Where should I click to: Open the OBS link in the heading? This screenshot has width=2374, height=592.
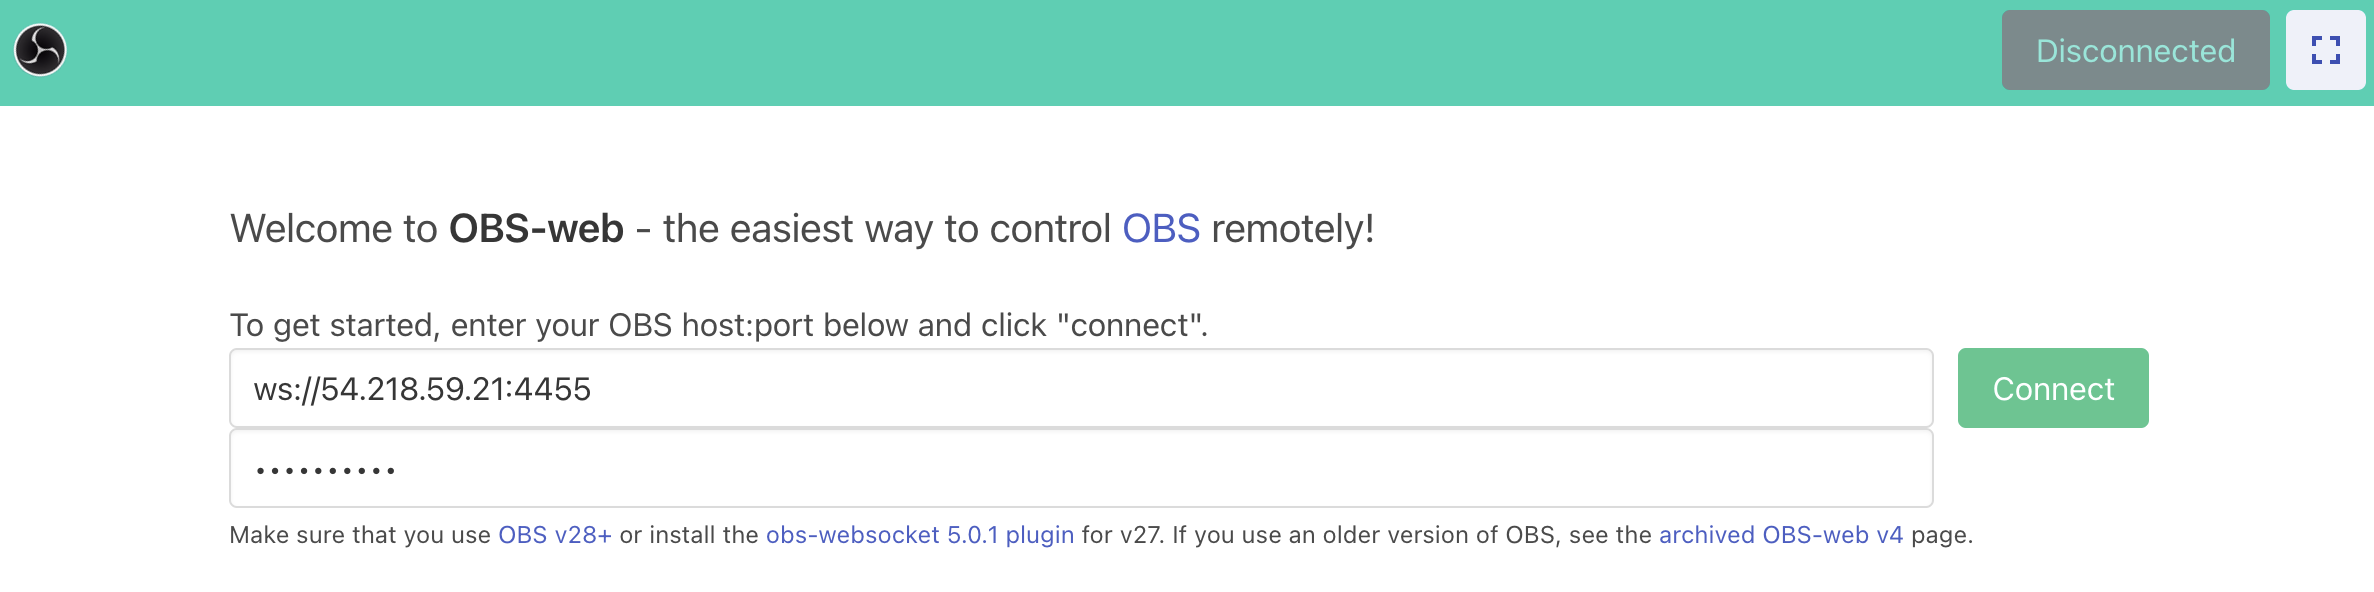pos(1160,229)
